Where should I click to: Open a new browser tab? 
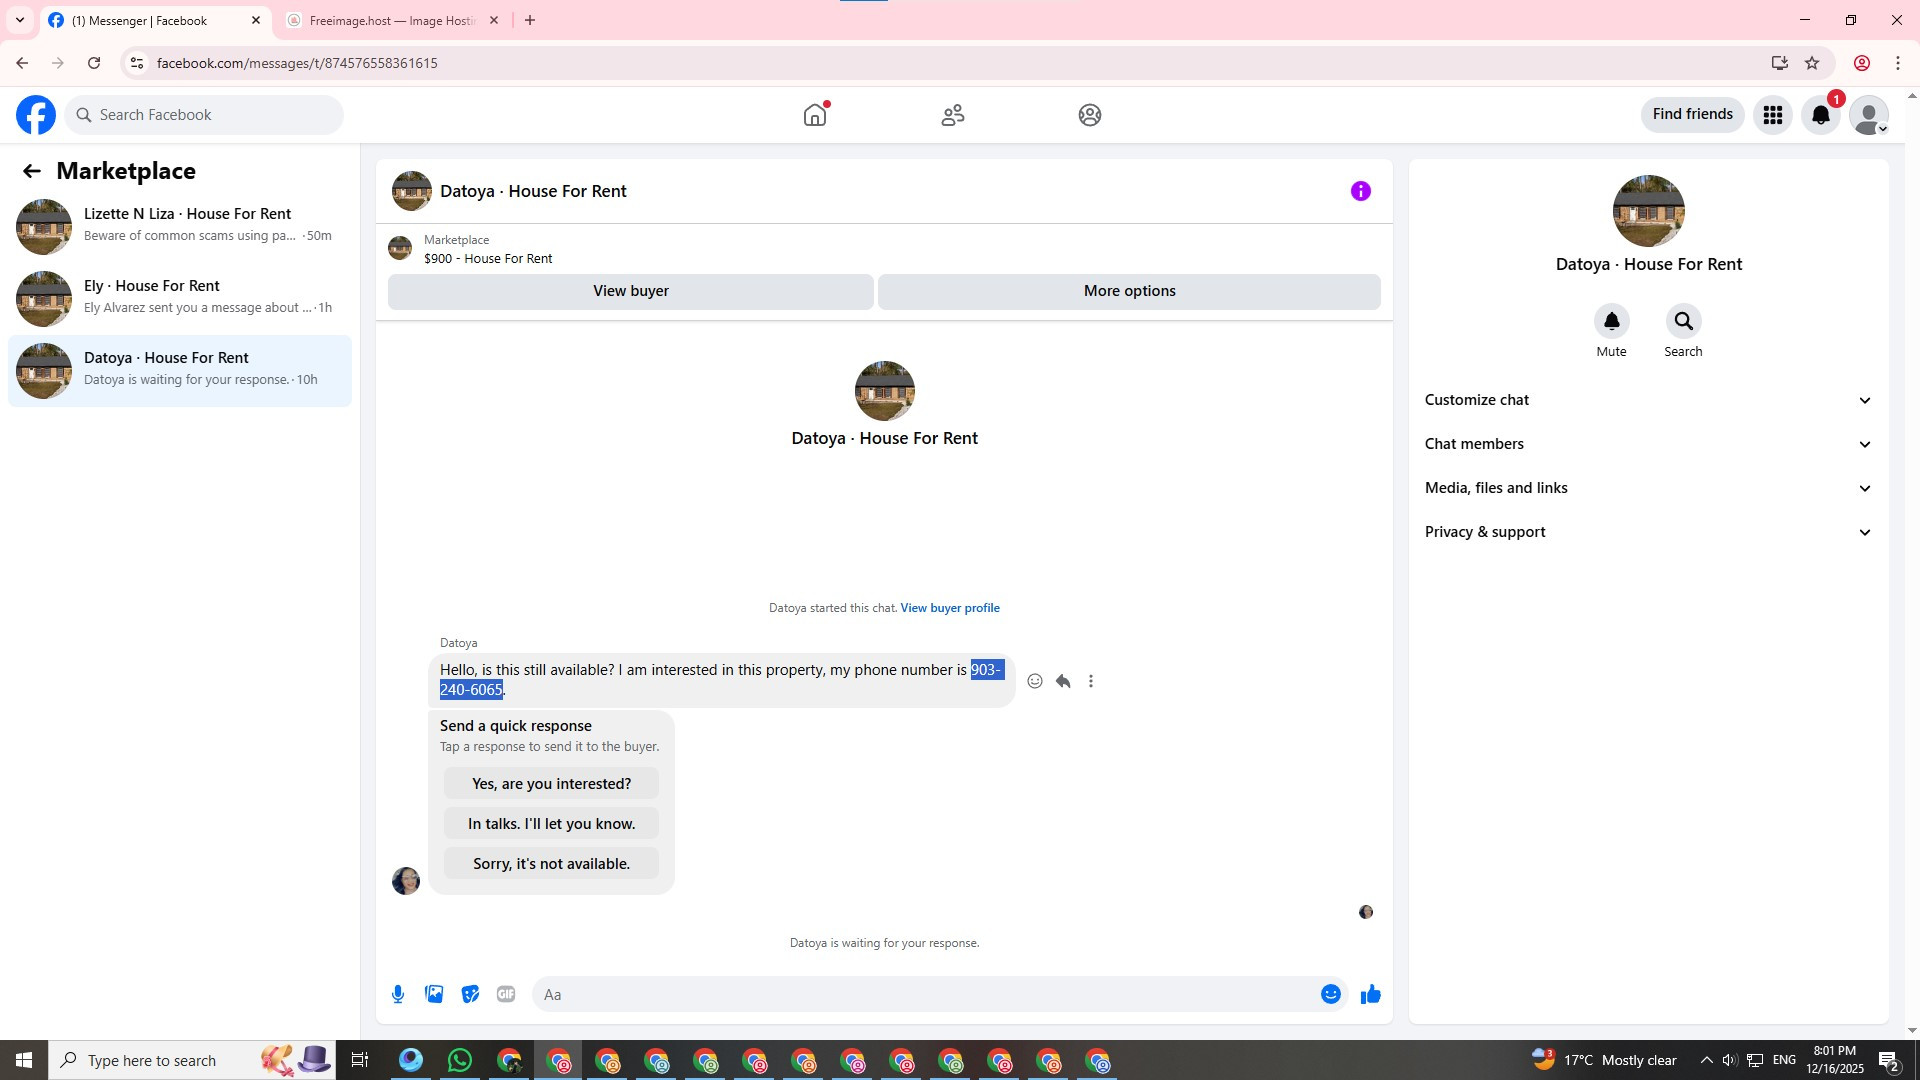[x=530, y=20]
